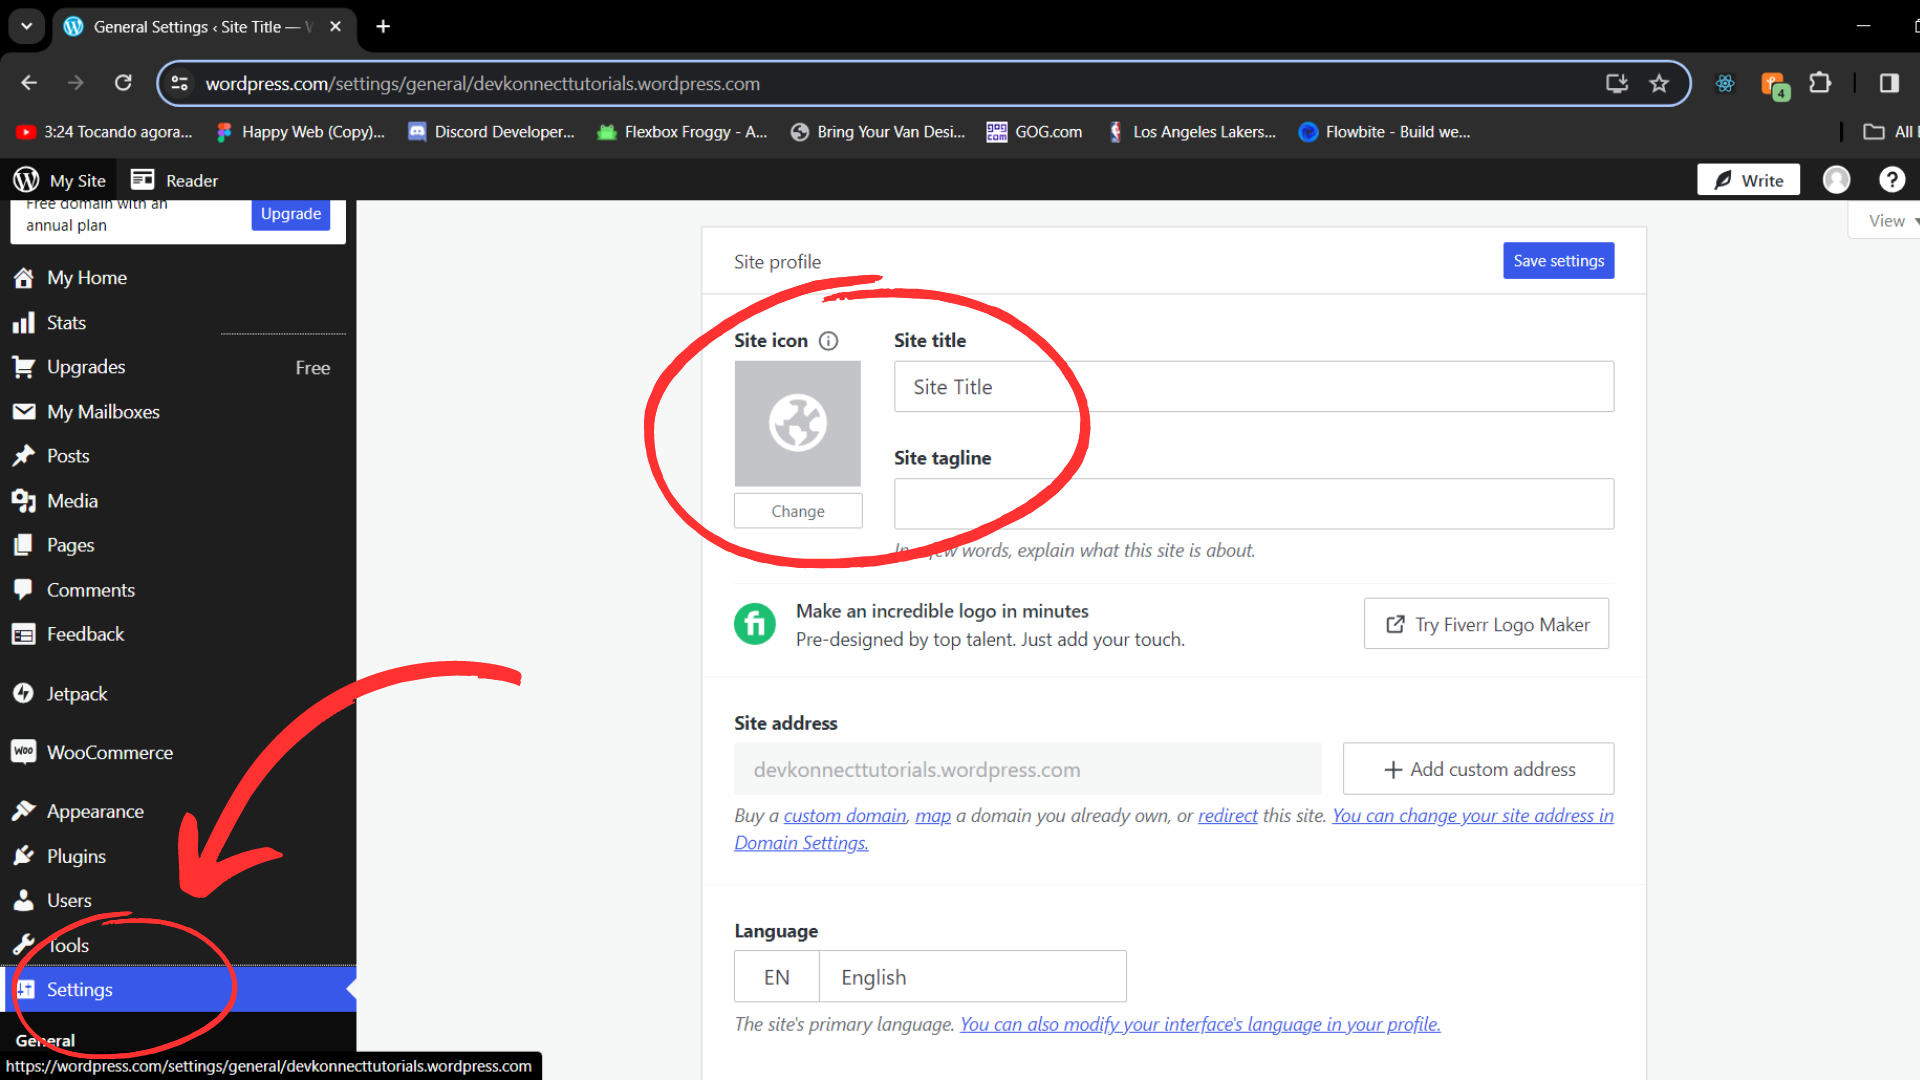This screenshot has width=1920, height=1080.
Task: Click the user avatar icon
Action: (x=1836, y=180)
